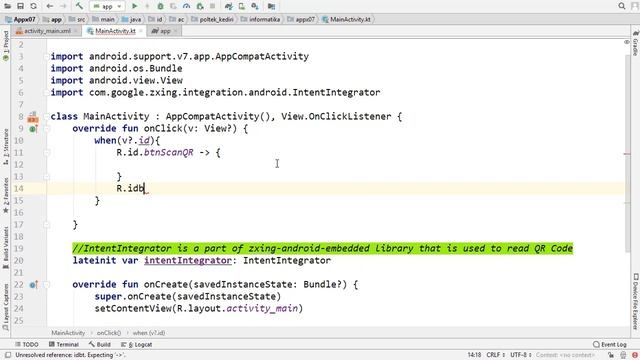Run the app with the green play button

click(134, 6)
